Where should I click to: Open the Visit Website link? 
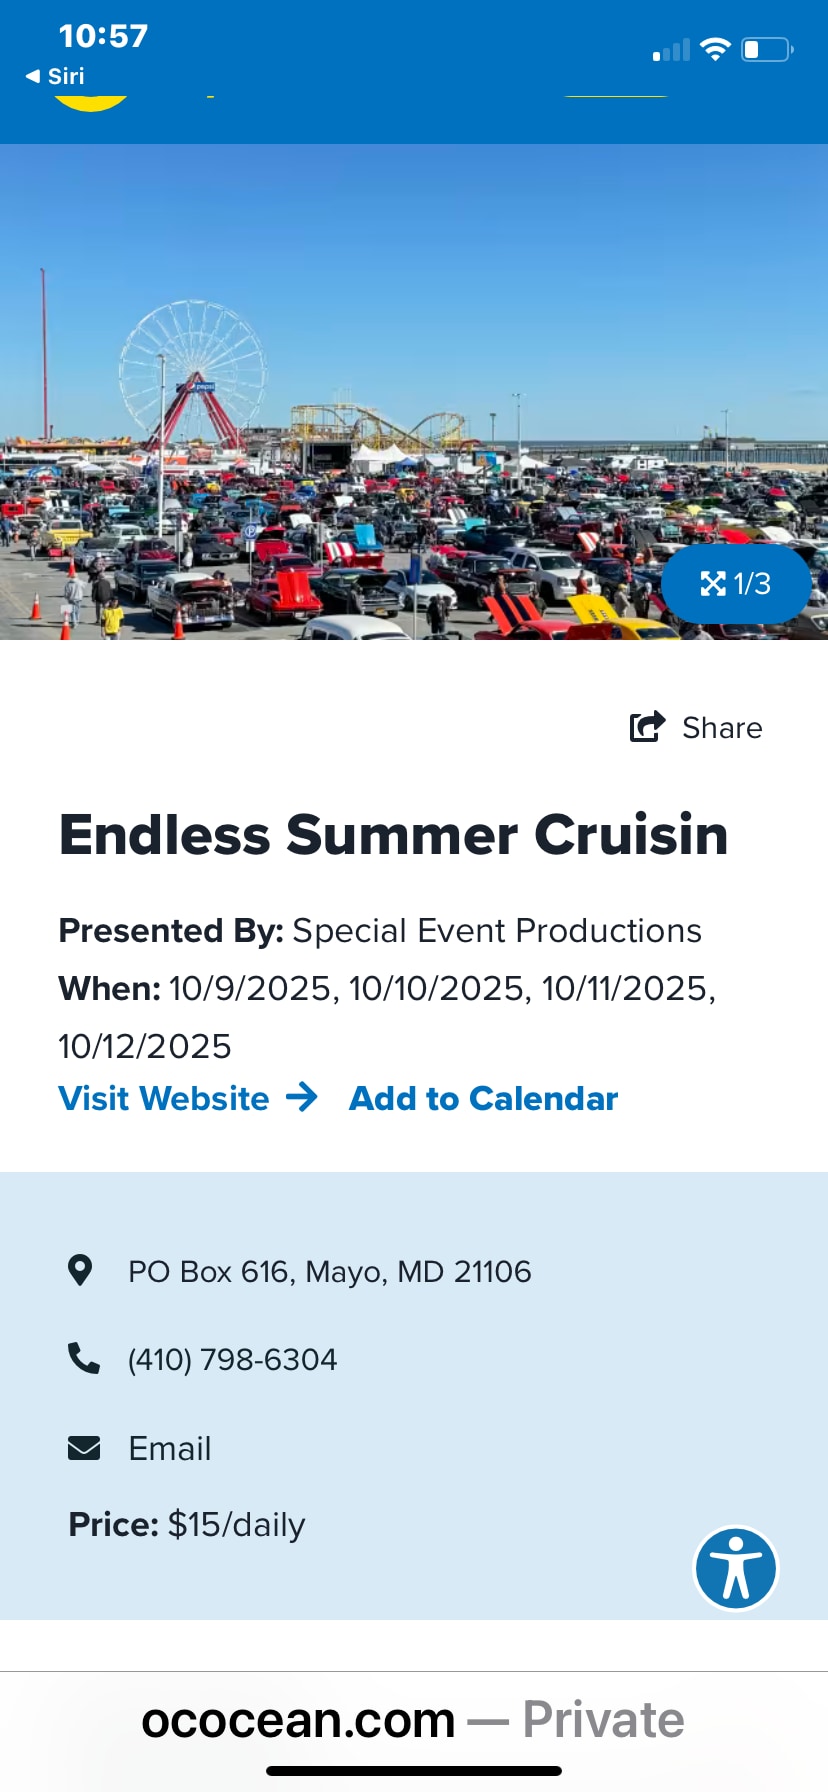click(164, 1098)
